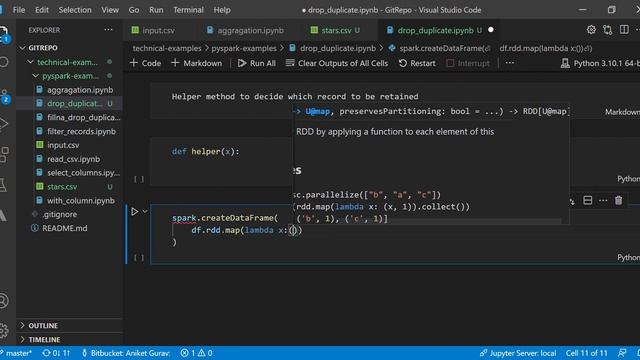Open the Terminal menu
640x360 pixels.
click(188, 10)
